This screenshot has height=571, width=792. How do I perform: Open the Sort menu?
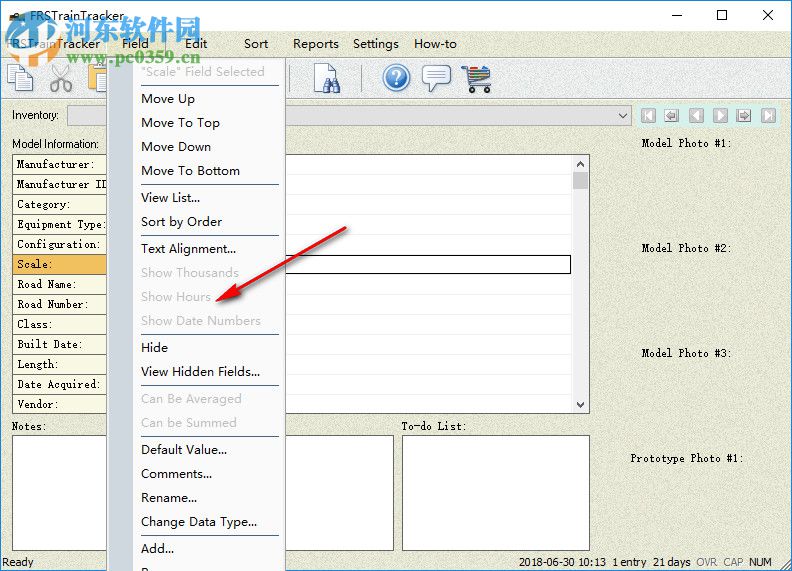[256, 44]
